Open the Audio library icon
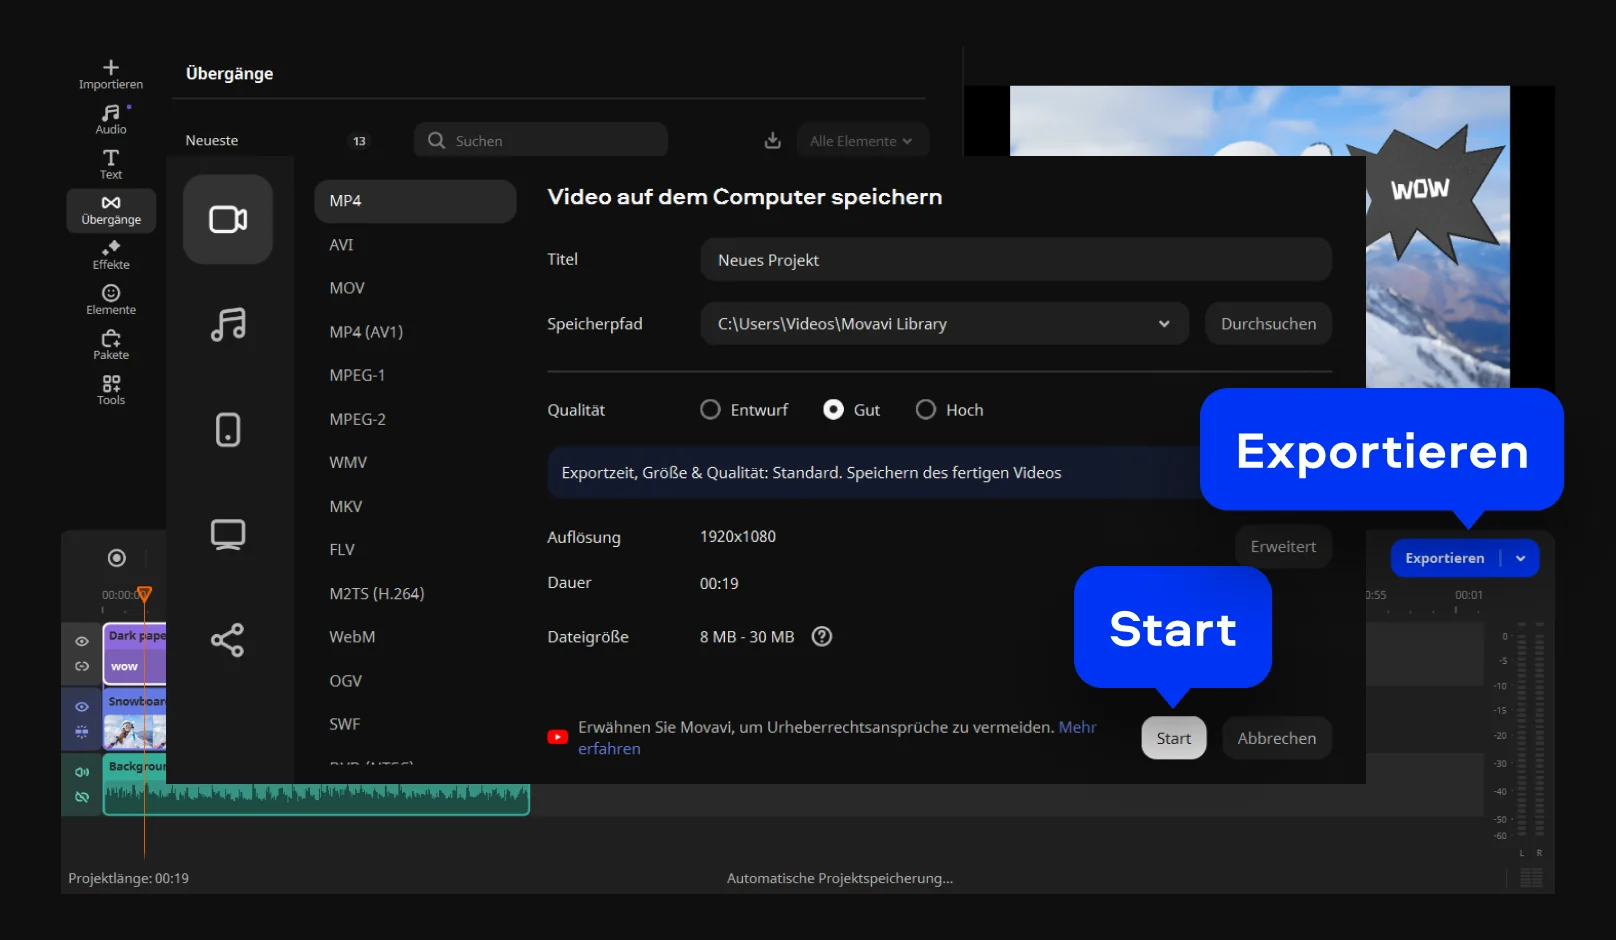Viewport: 1616px width, 940px height. (111, 119)
